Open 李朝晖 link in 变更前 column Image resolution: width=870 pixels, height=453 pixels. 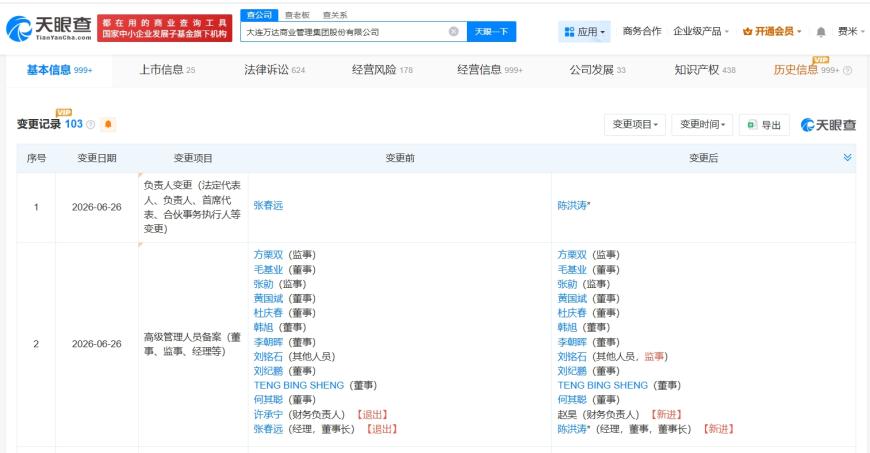(x=269, y=342)
